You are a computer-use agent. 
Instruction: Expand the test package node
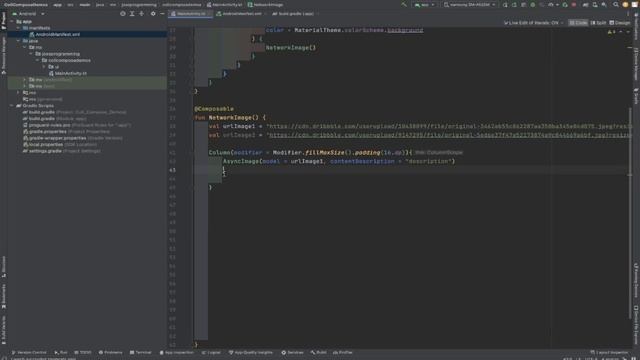tap(25, 87)
